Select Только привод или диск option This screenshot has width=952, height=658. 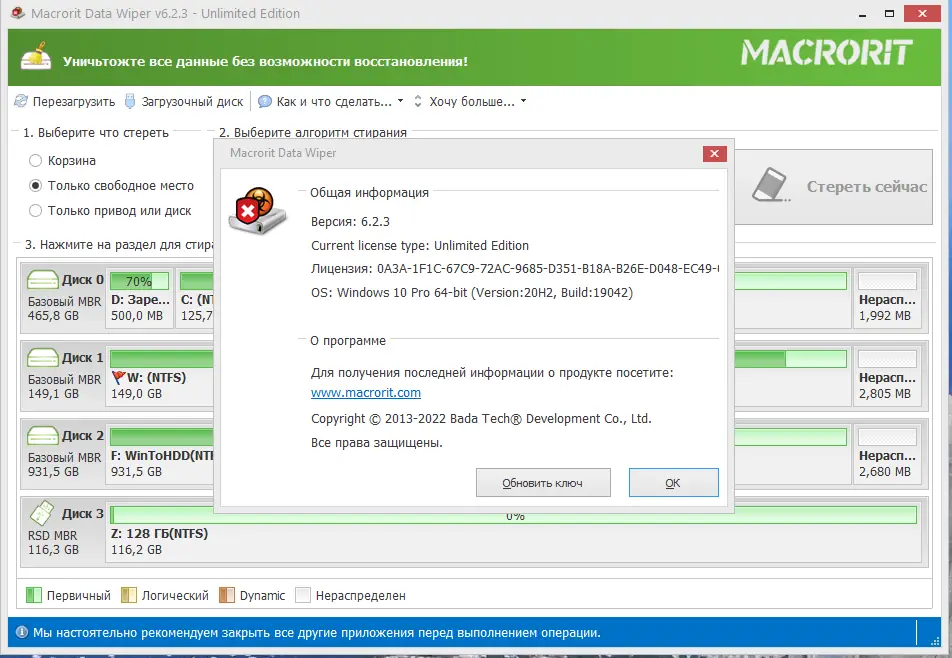coord(110,210)
